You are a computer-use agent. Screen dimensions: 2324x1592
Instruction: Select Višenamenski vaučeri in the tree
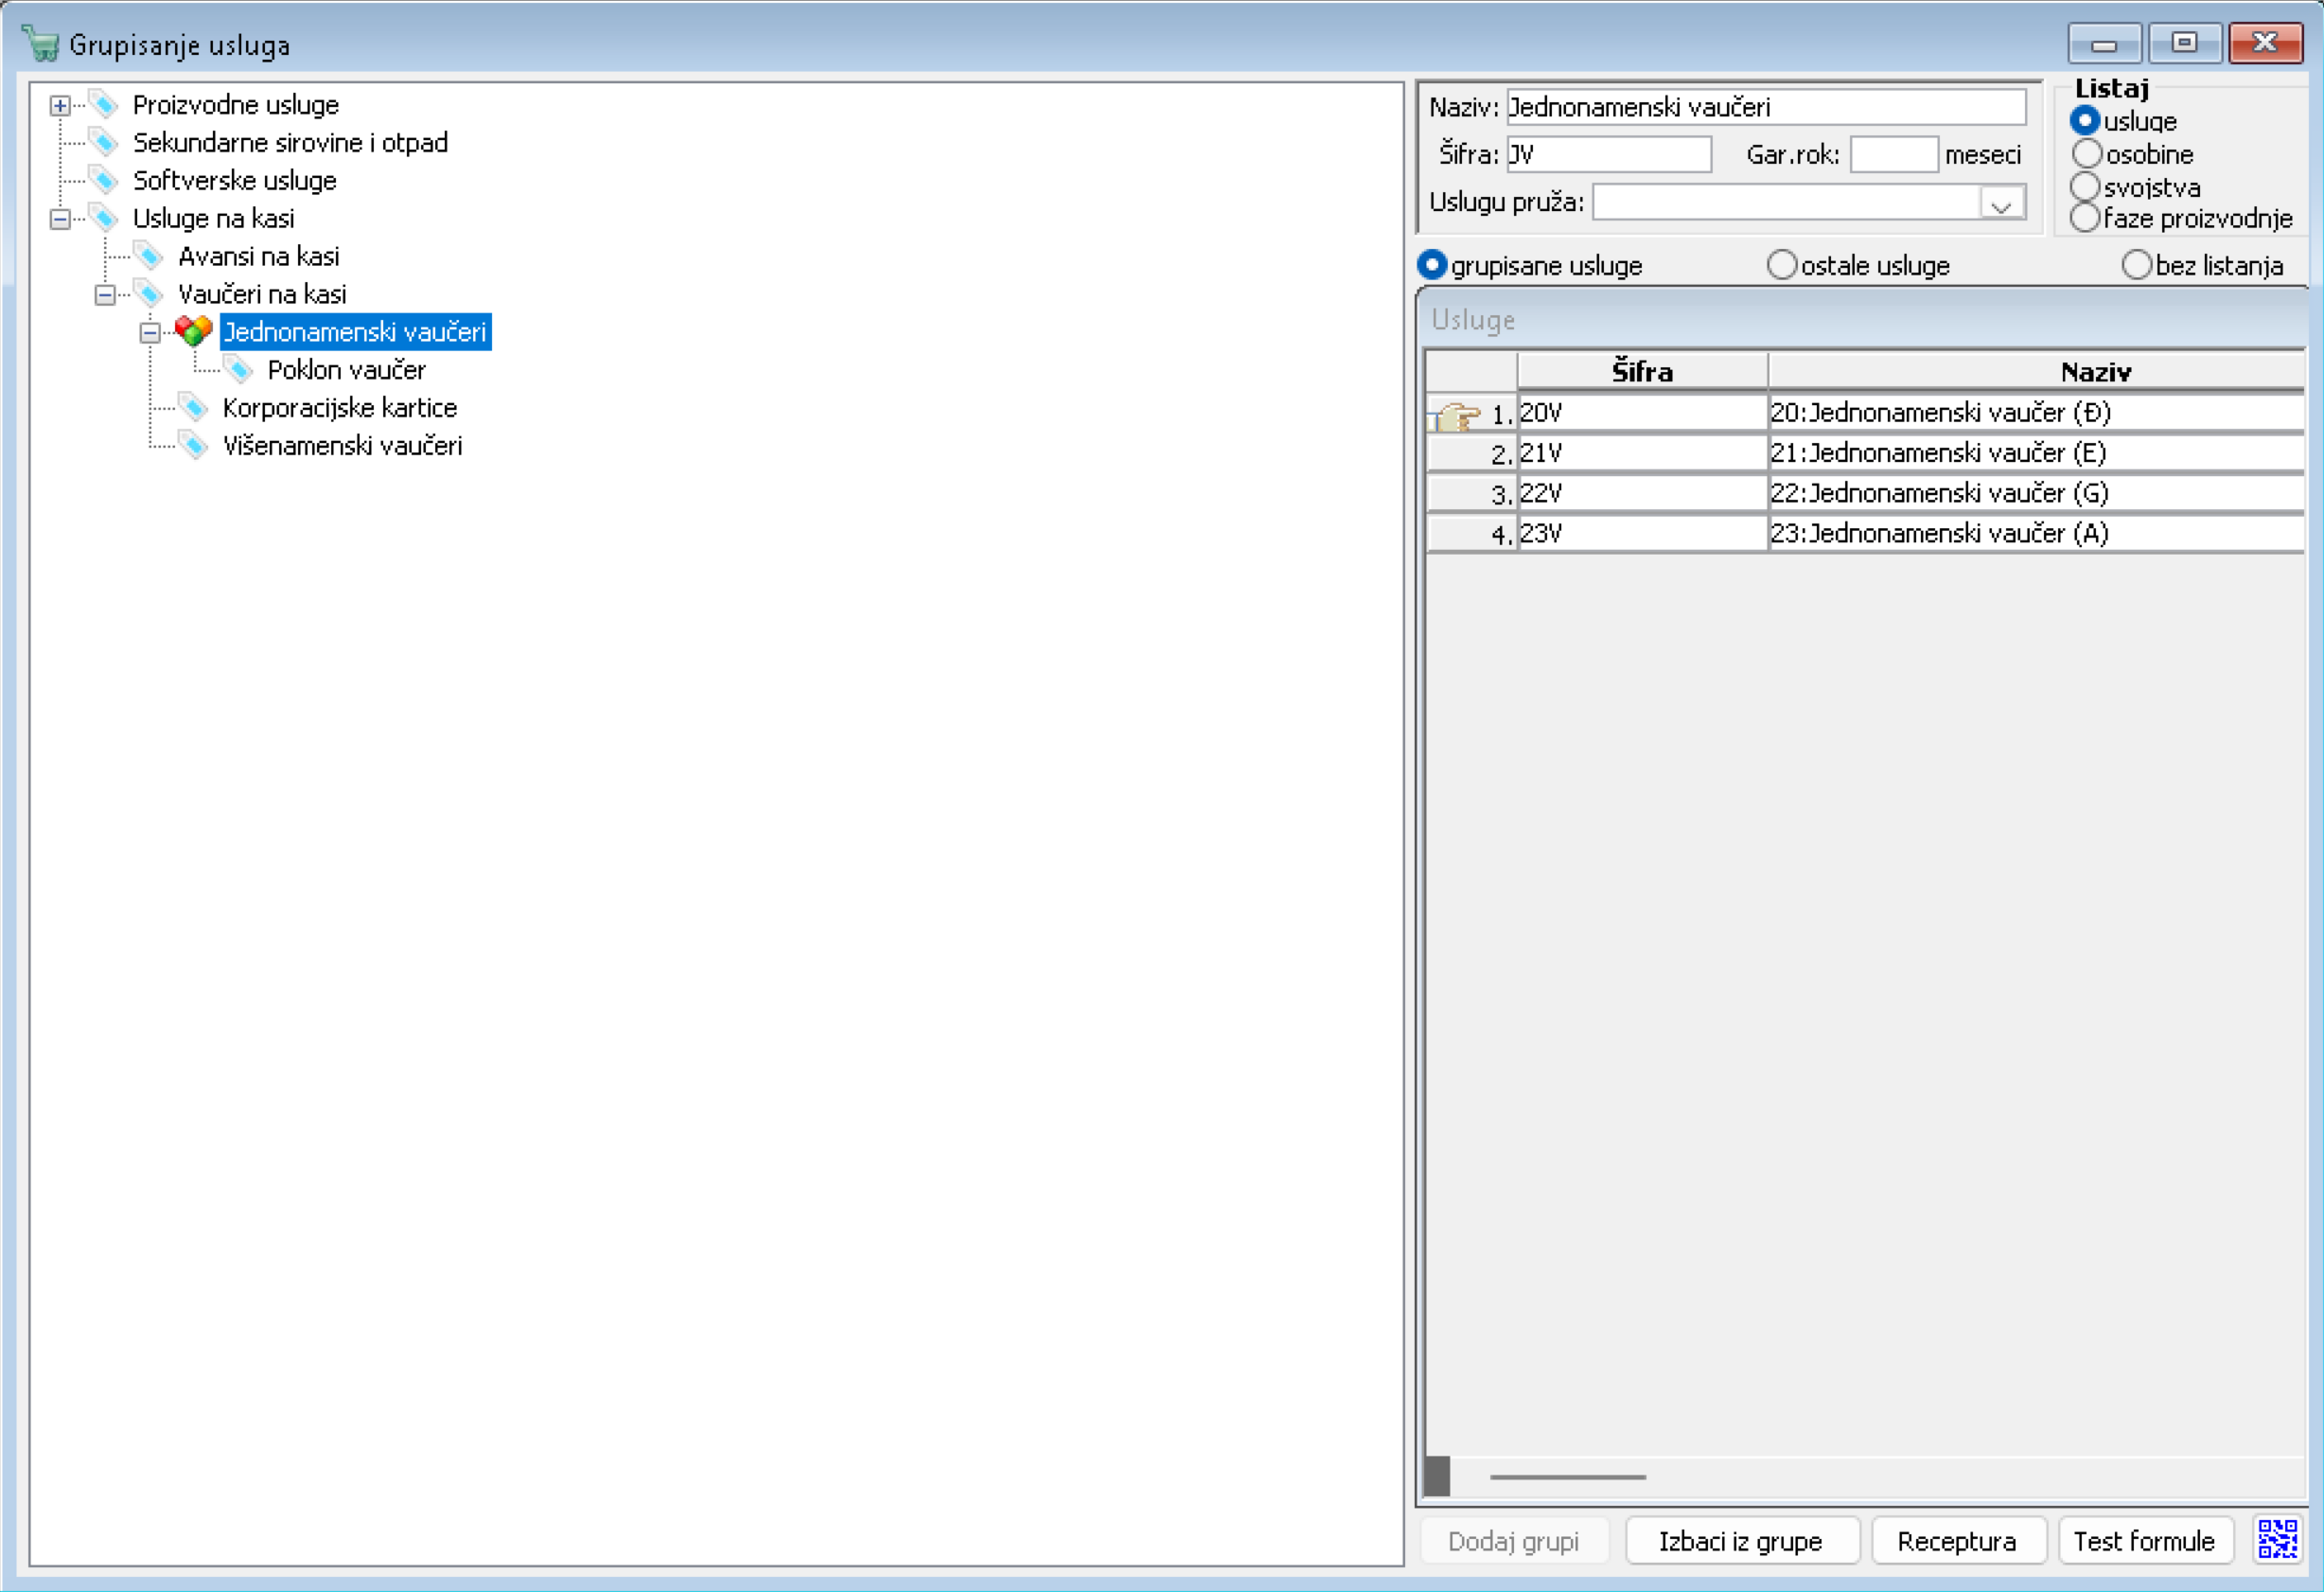pos(342,445)
